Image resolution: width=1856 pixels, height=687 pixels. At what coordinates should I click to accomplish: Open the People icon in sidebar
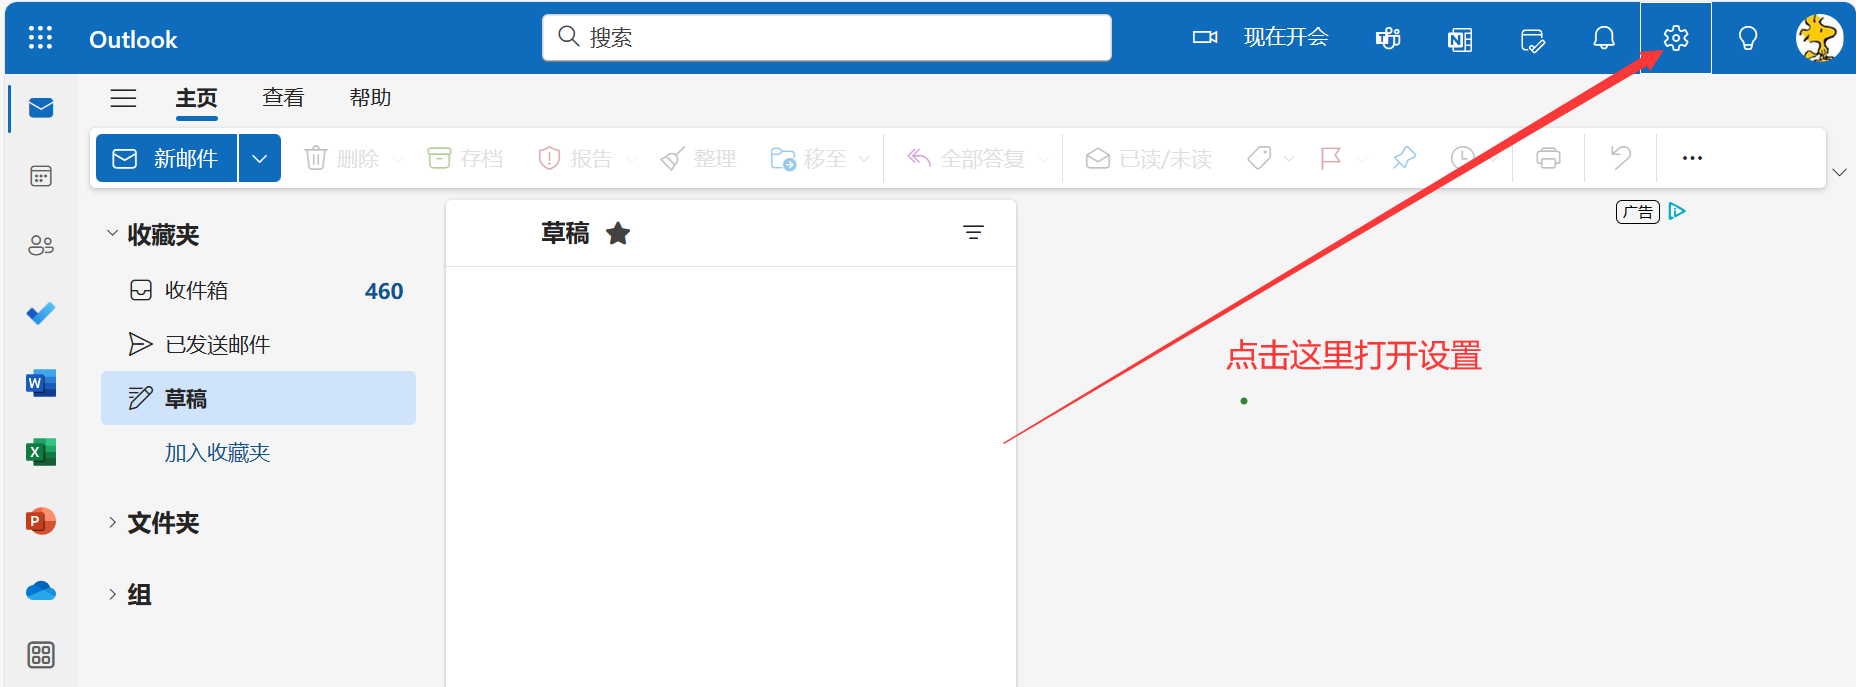pos(41,245)
